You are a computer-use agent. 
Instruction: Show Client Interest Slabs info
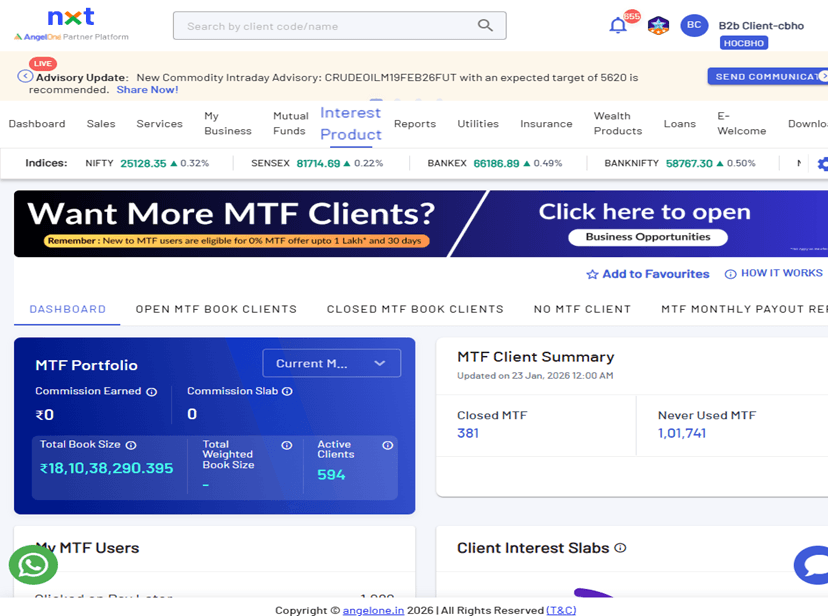pos(621,548)
